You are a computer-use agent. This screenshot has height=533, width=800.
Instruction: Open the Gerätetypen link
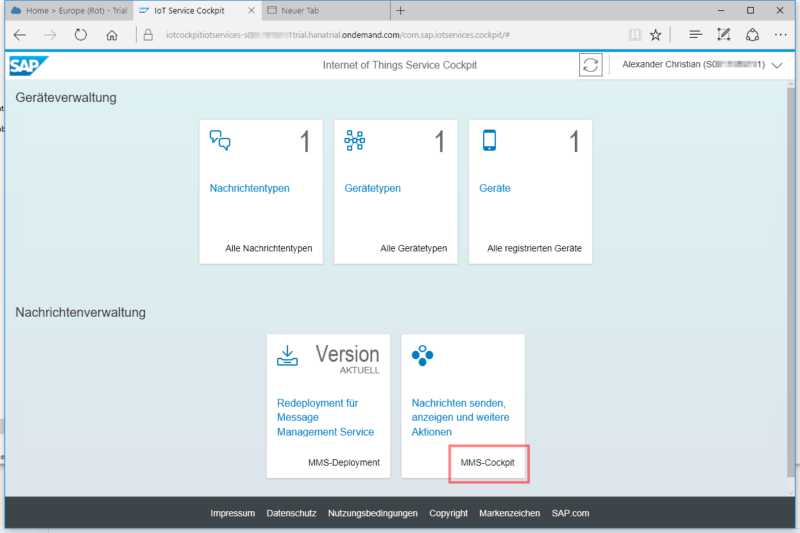point(372,188)
